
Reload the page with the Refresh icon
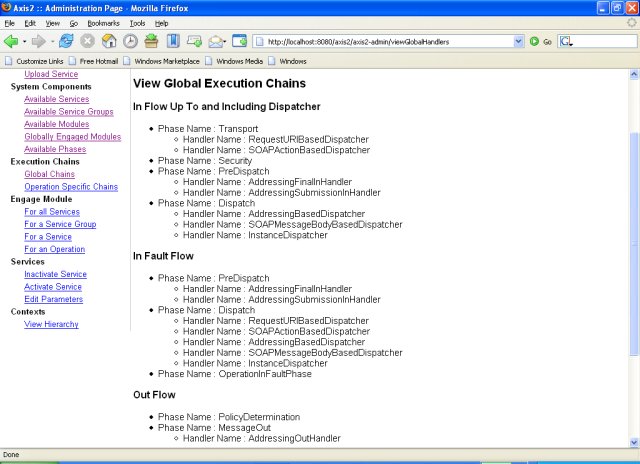(x=66, y=41)
